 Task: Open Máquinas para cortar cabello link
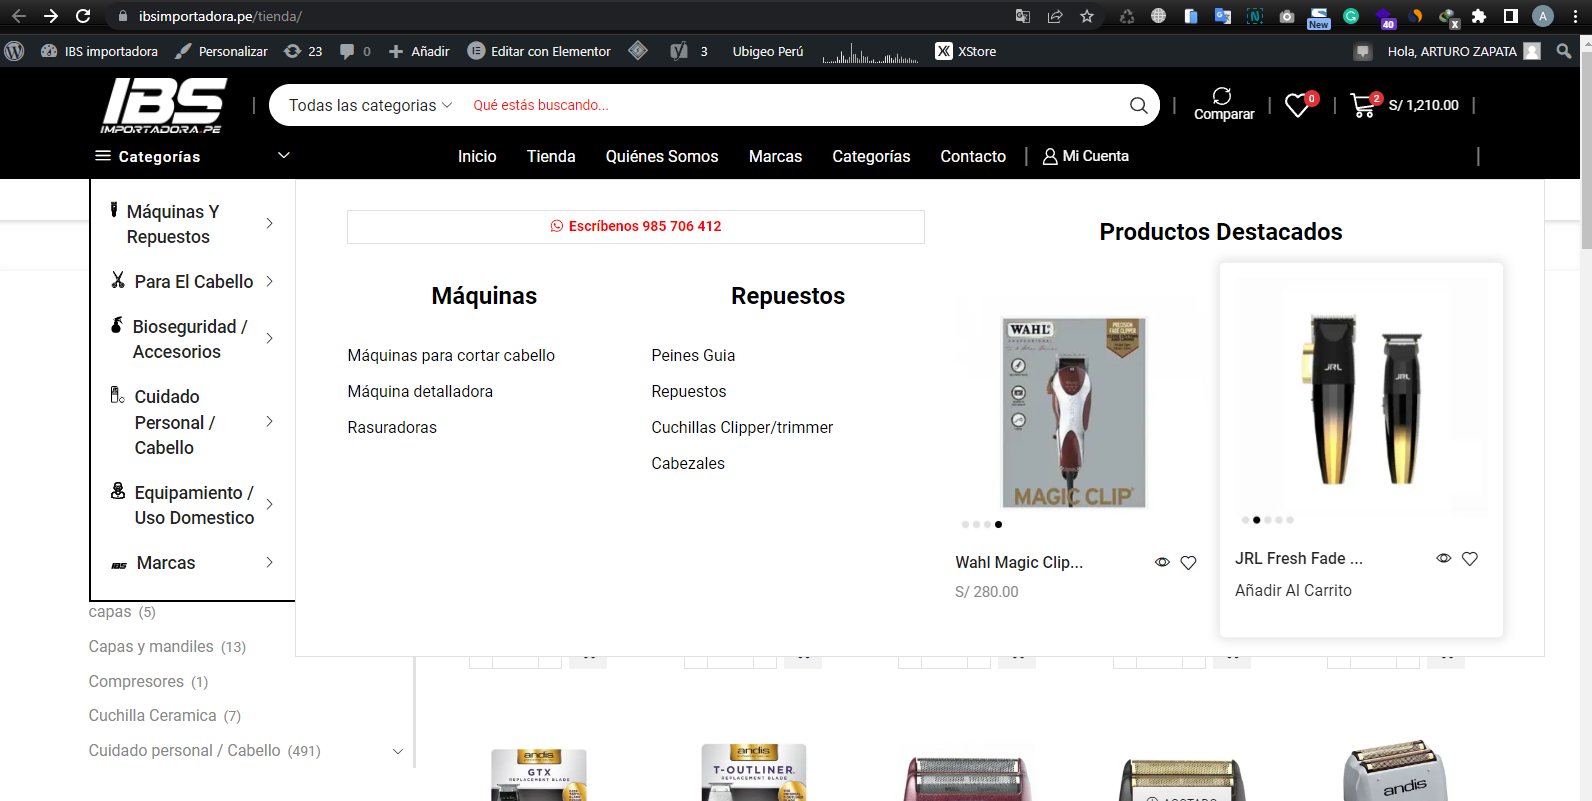coord(451,355)
